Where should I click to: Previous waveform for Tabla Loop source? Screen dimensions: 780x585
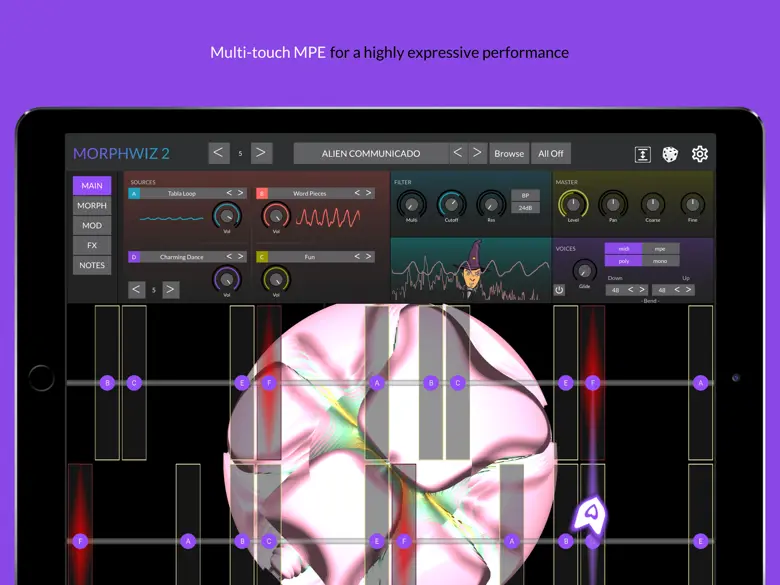[229, 193]
